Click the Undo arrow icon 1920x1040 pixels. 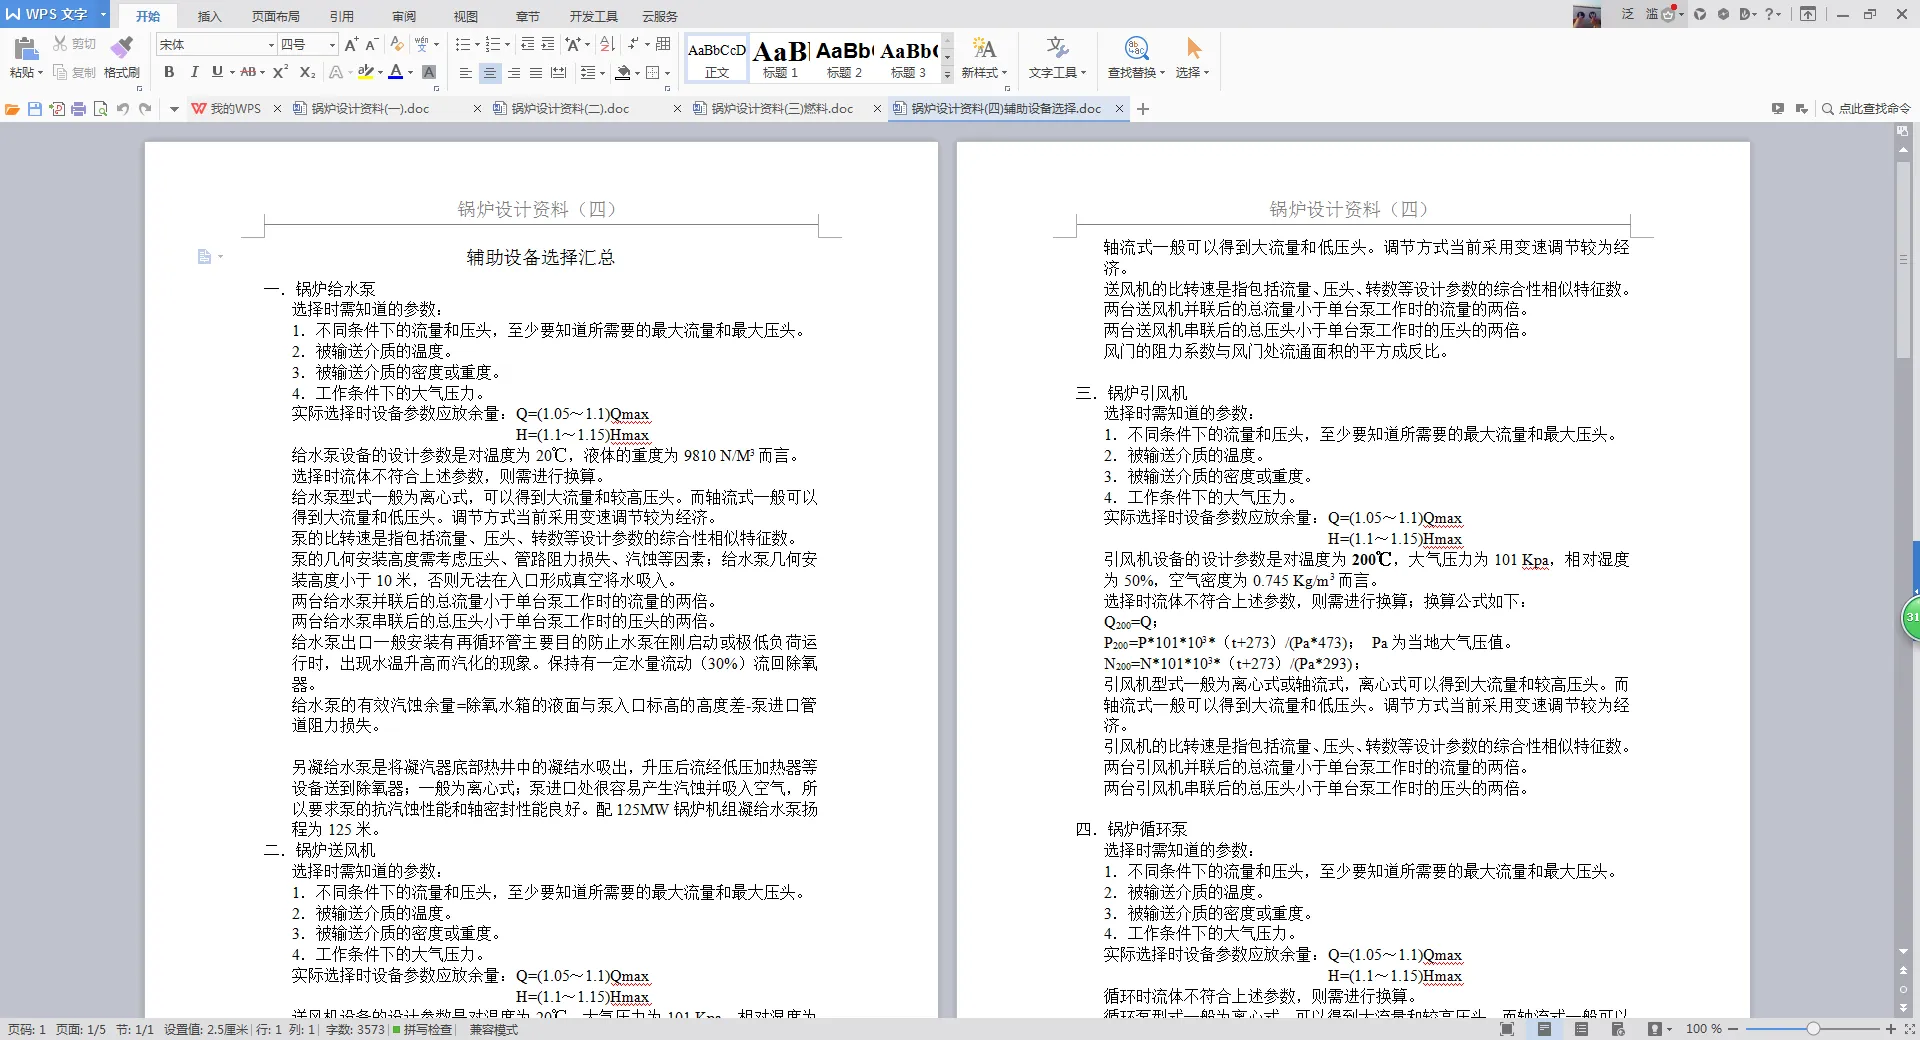click(122, 109)
